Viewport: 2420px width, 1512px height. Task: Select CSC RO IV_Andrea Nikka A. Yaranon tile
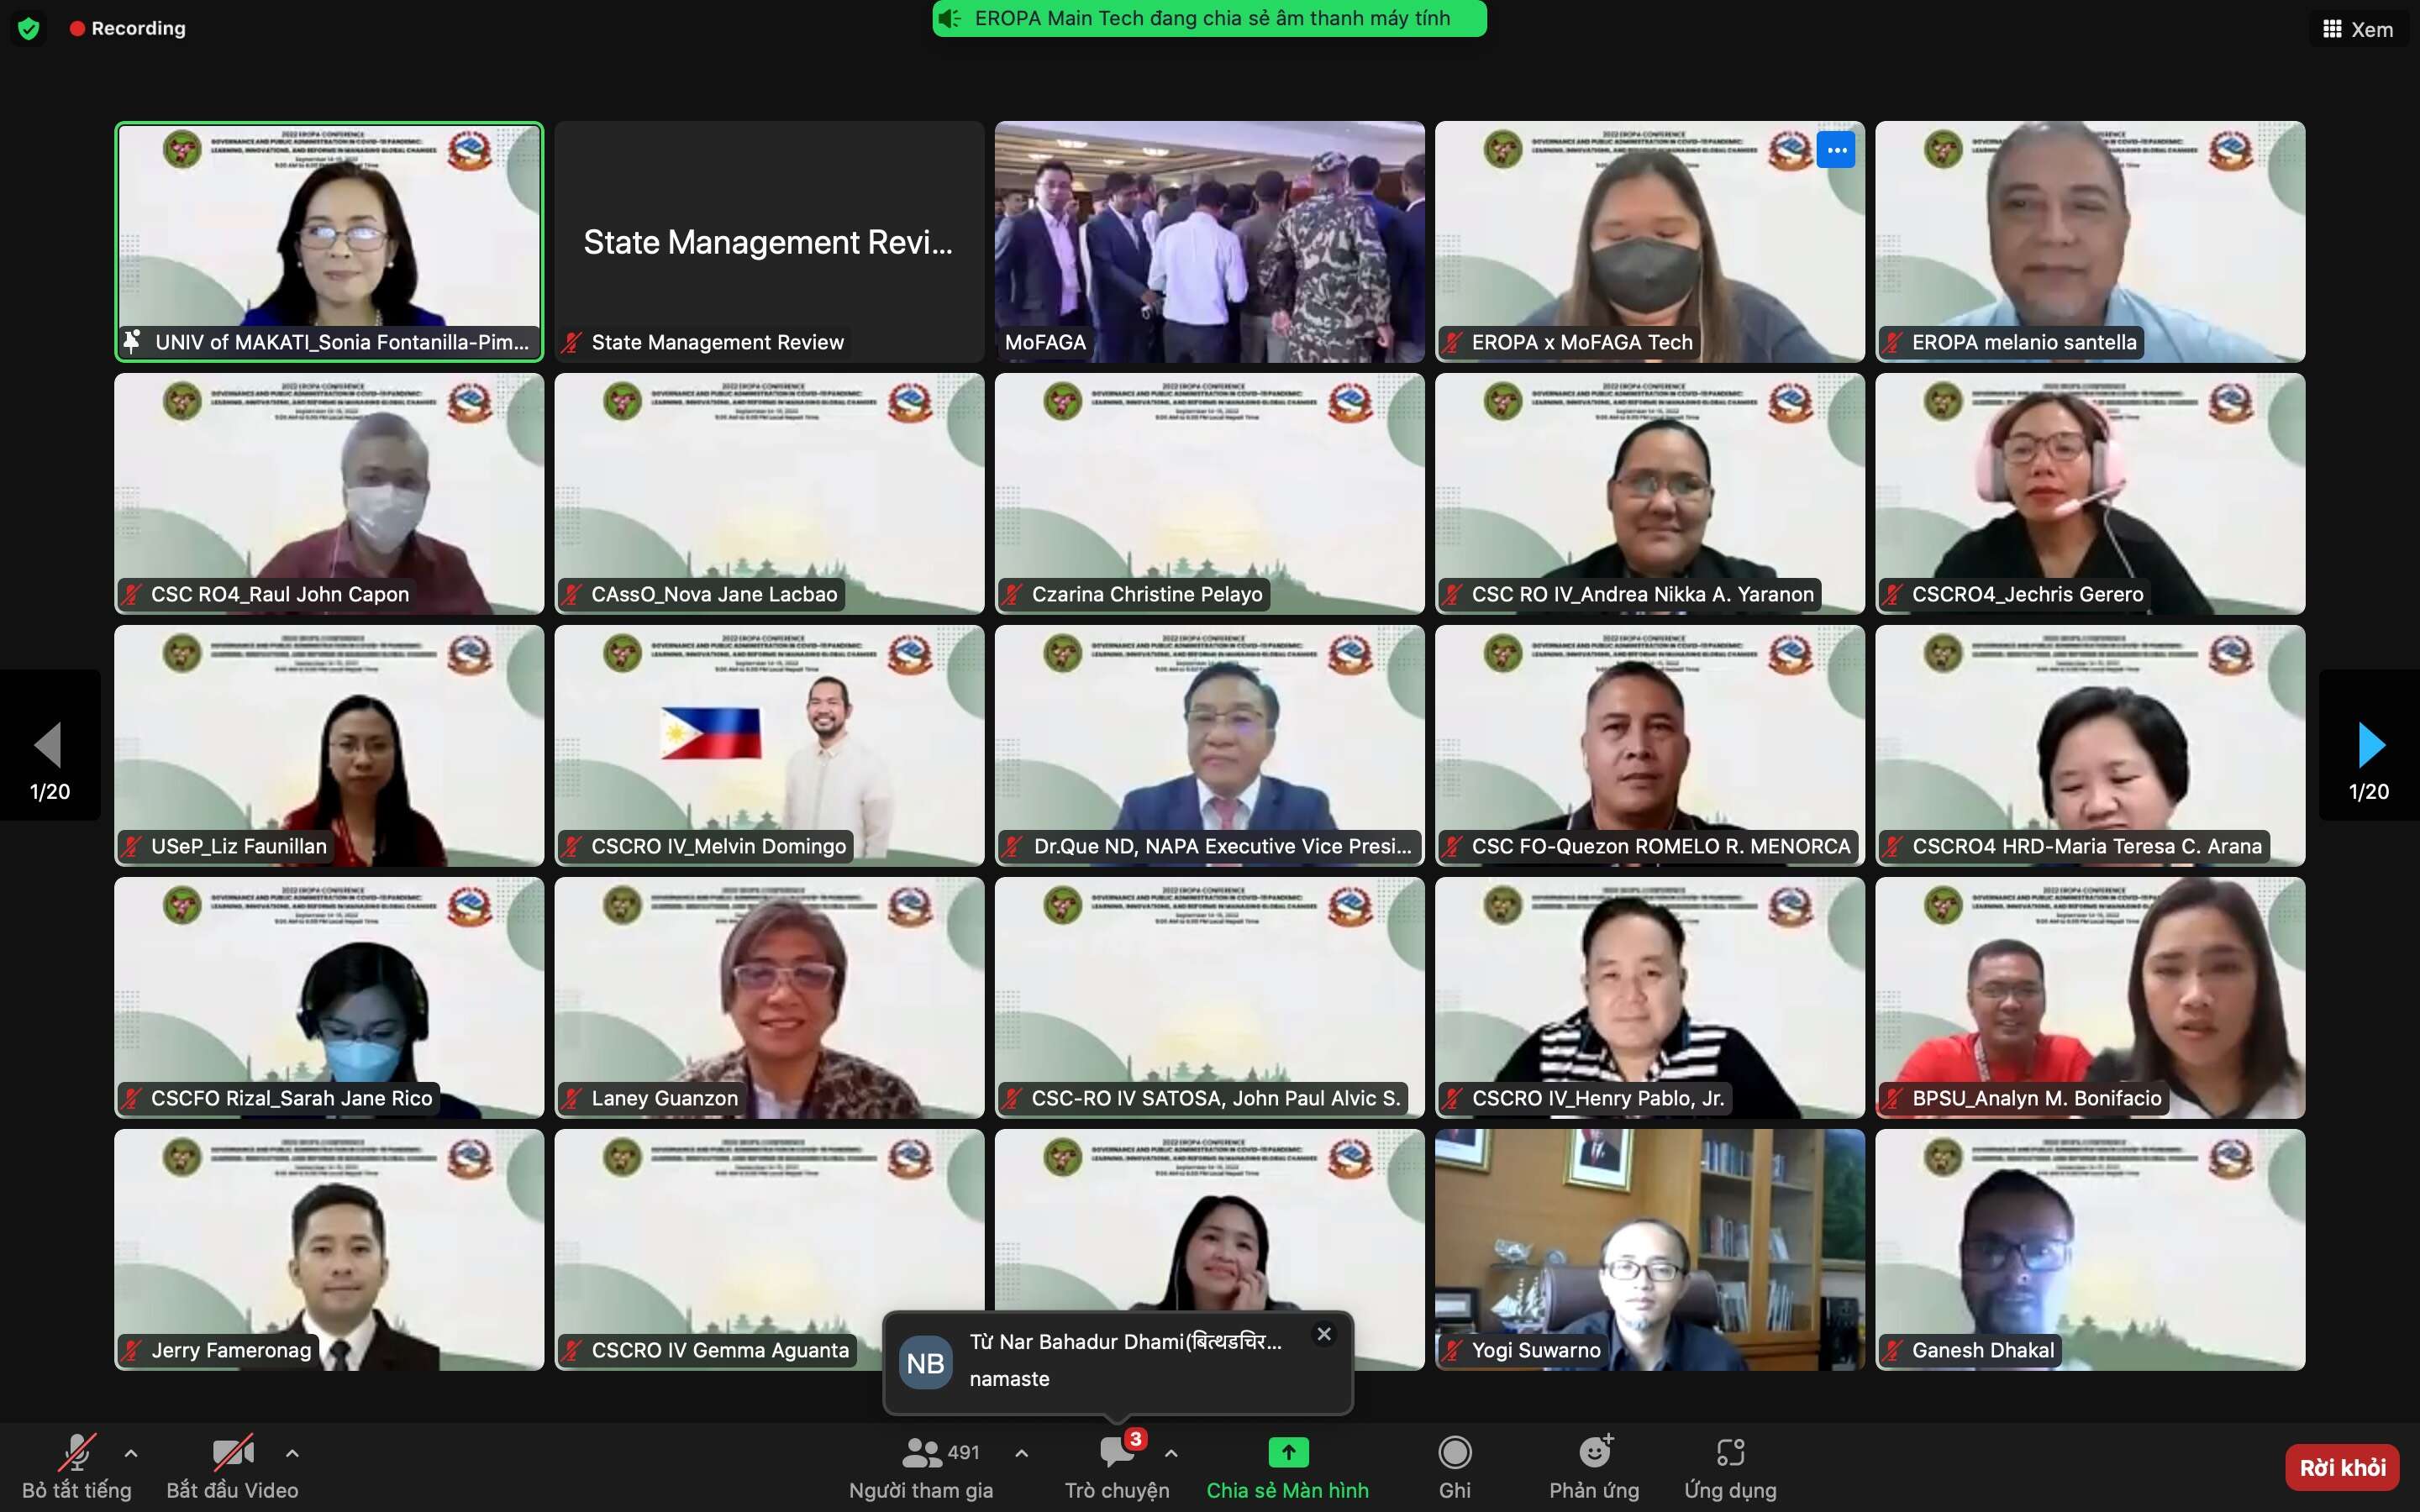tap(1650, 494)
